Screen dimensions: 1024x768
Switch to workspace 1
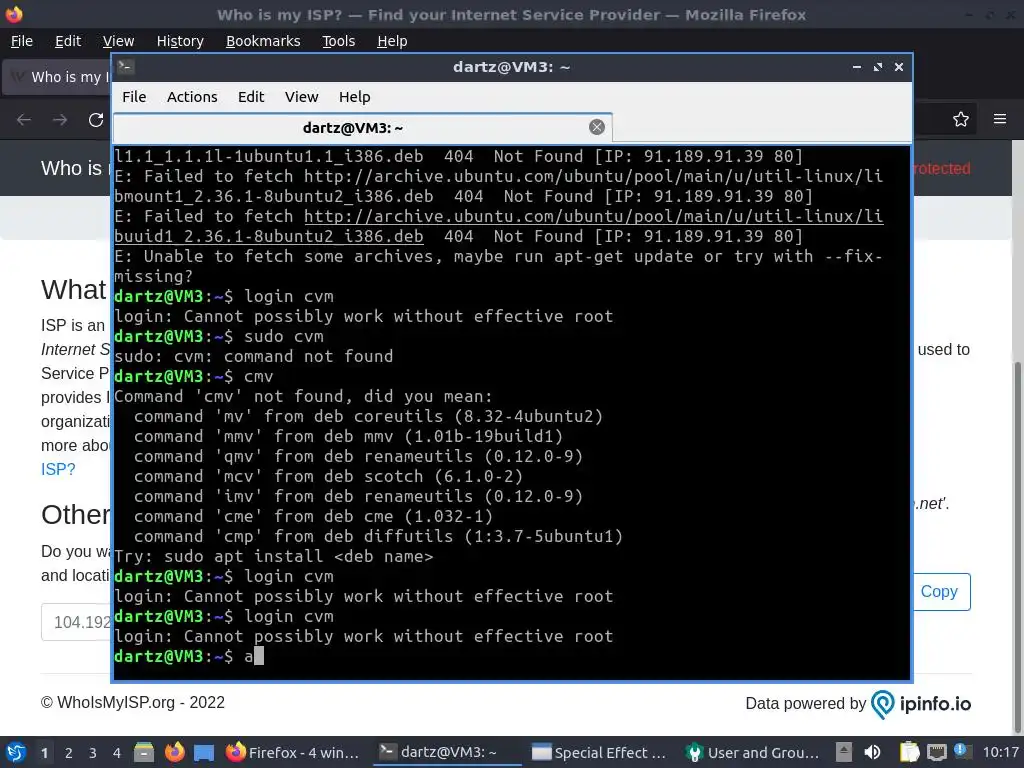pyautogui.click(x=44, y=753)
